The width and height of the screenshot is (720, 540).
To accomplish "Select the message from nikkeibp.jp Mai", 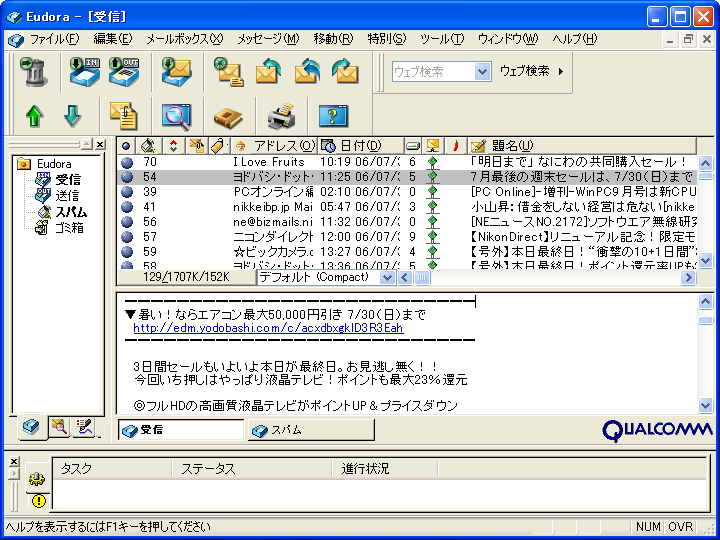I will [407, 207].
